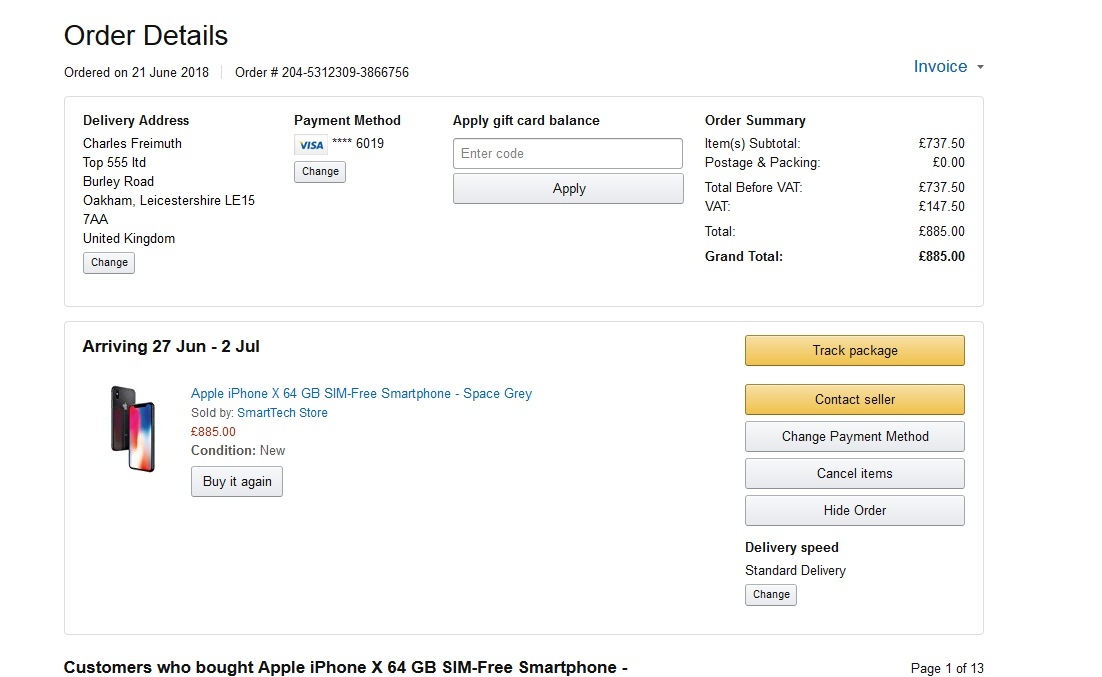Viewport: 1102px width, 677px height.
Task: Change the payment method card
Action: (320, 172)
